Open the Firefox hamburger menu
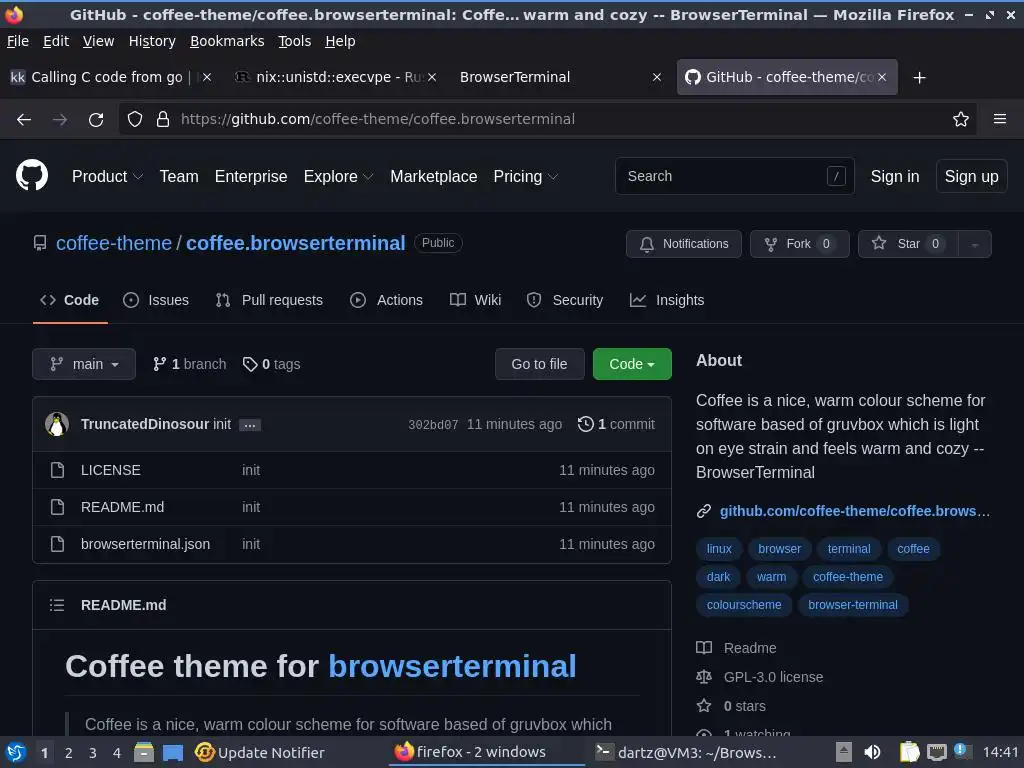 tap(1000, 119)
